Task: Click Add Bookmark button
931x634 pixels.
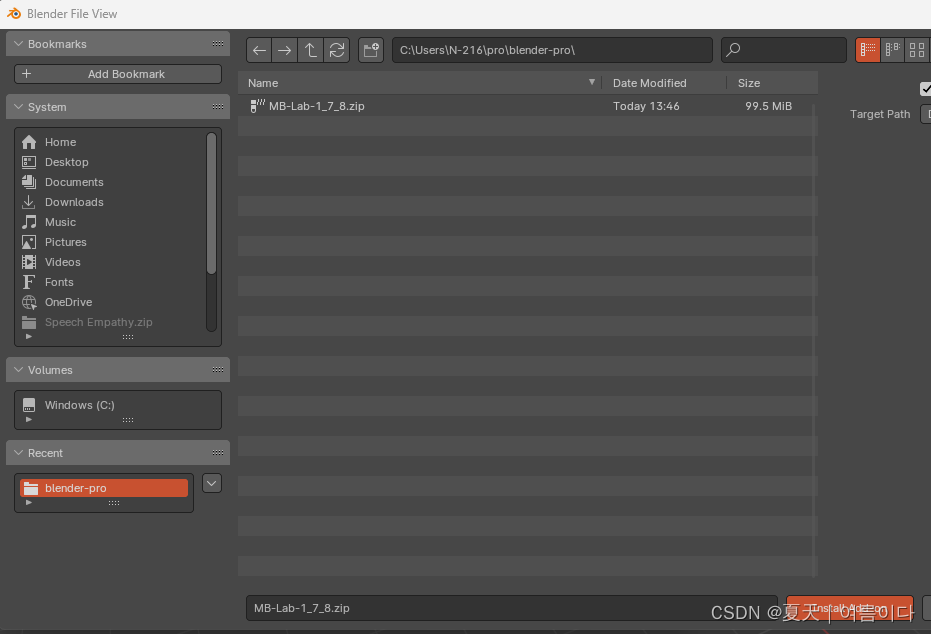Action: coord(118,74)
